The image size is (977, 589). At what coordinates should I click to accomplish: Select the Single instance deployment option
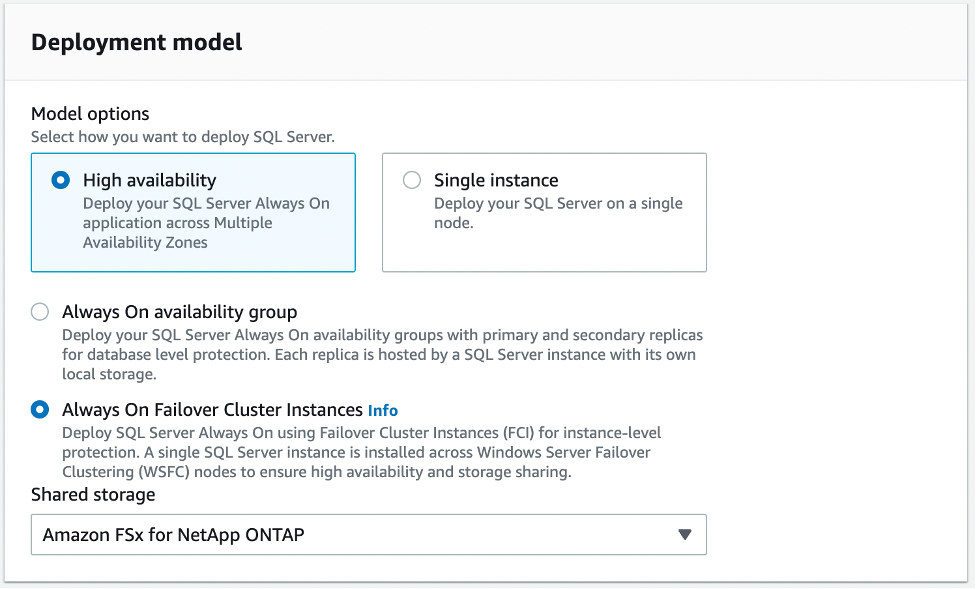411,180
